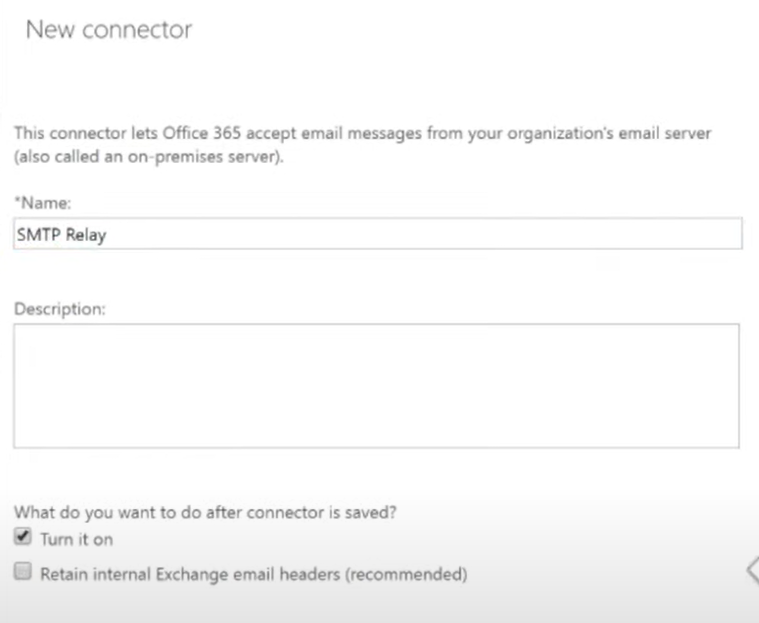Click inside the Description text area
Viewport: 759px width, 623px height.
click(x=377, y=386)
